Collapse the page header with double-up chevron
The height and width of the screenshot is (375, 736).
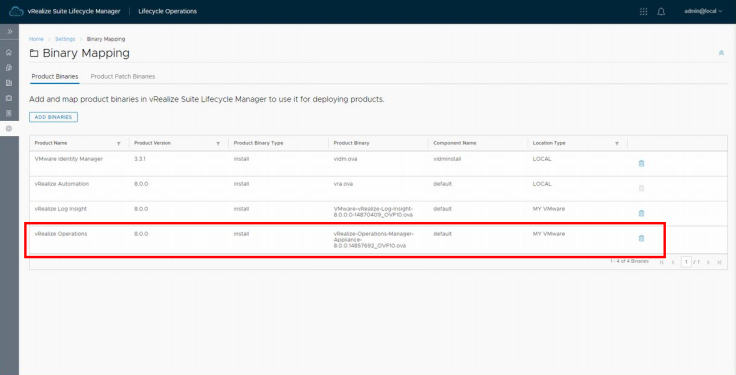click(x=721, y=53)
